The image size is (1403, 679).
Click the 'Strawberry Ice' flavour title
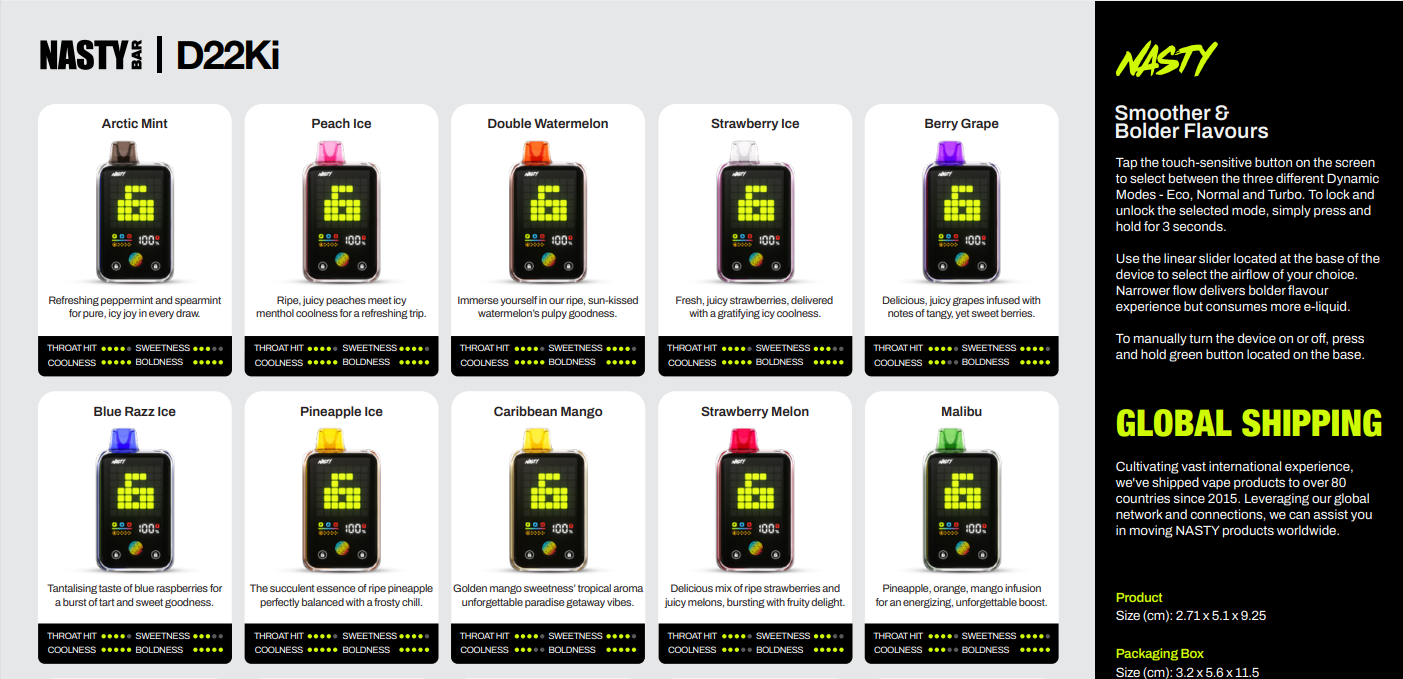[755, 124]
